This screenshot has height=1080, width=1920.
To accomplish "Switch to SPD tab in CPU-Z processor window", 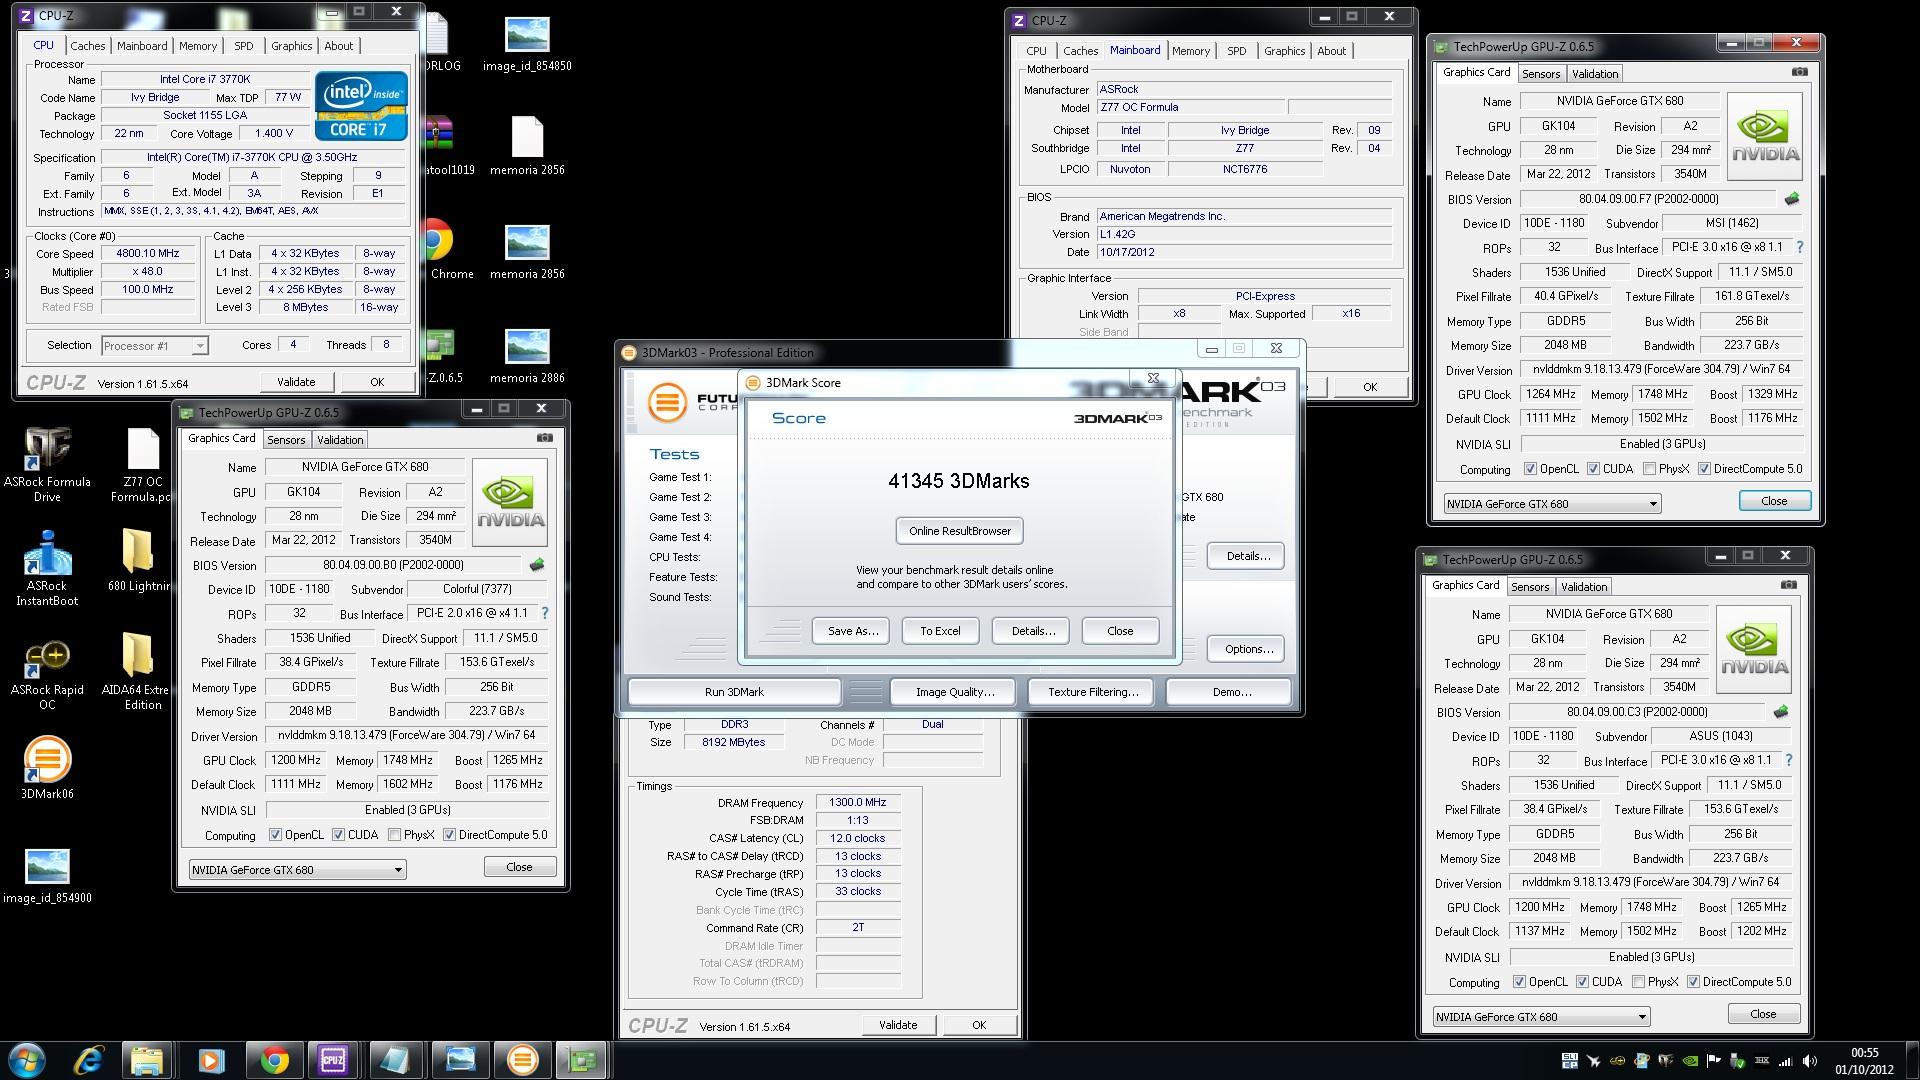I will pos(243,46).
